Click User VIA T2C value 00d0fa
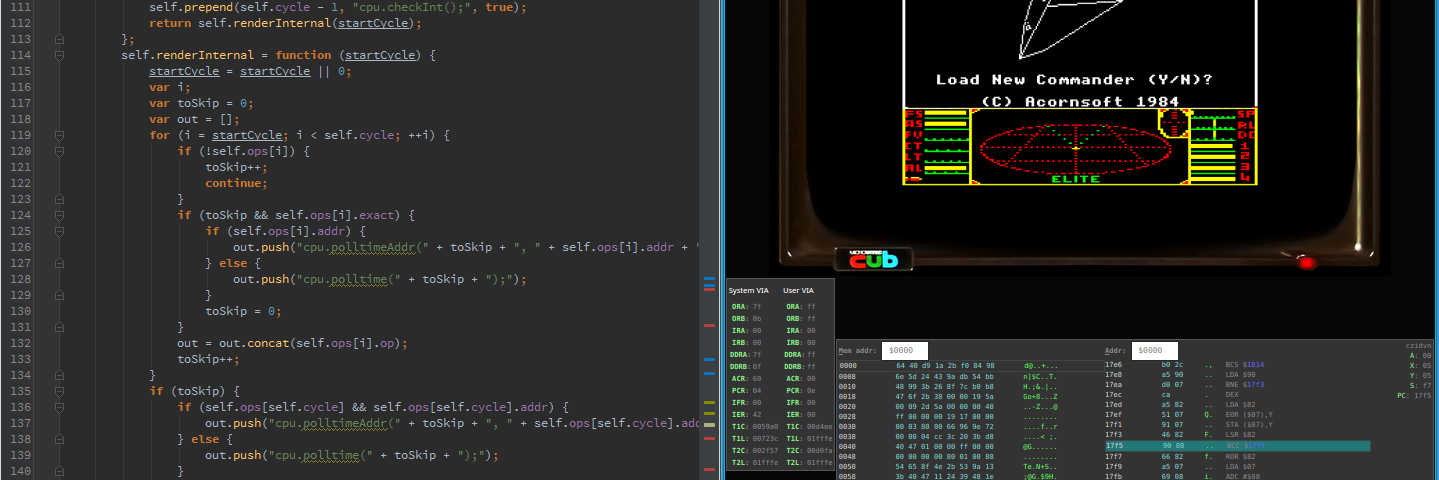Screen dimensions: 1439x480 819,451
